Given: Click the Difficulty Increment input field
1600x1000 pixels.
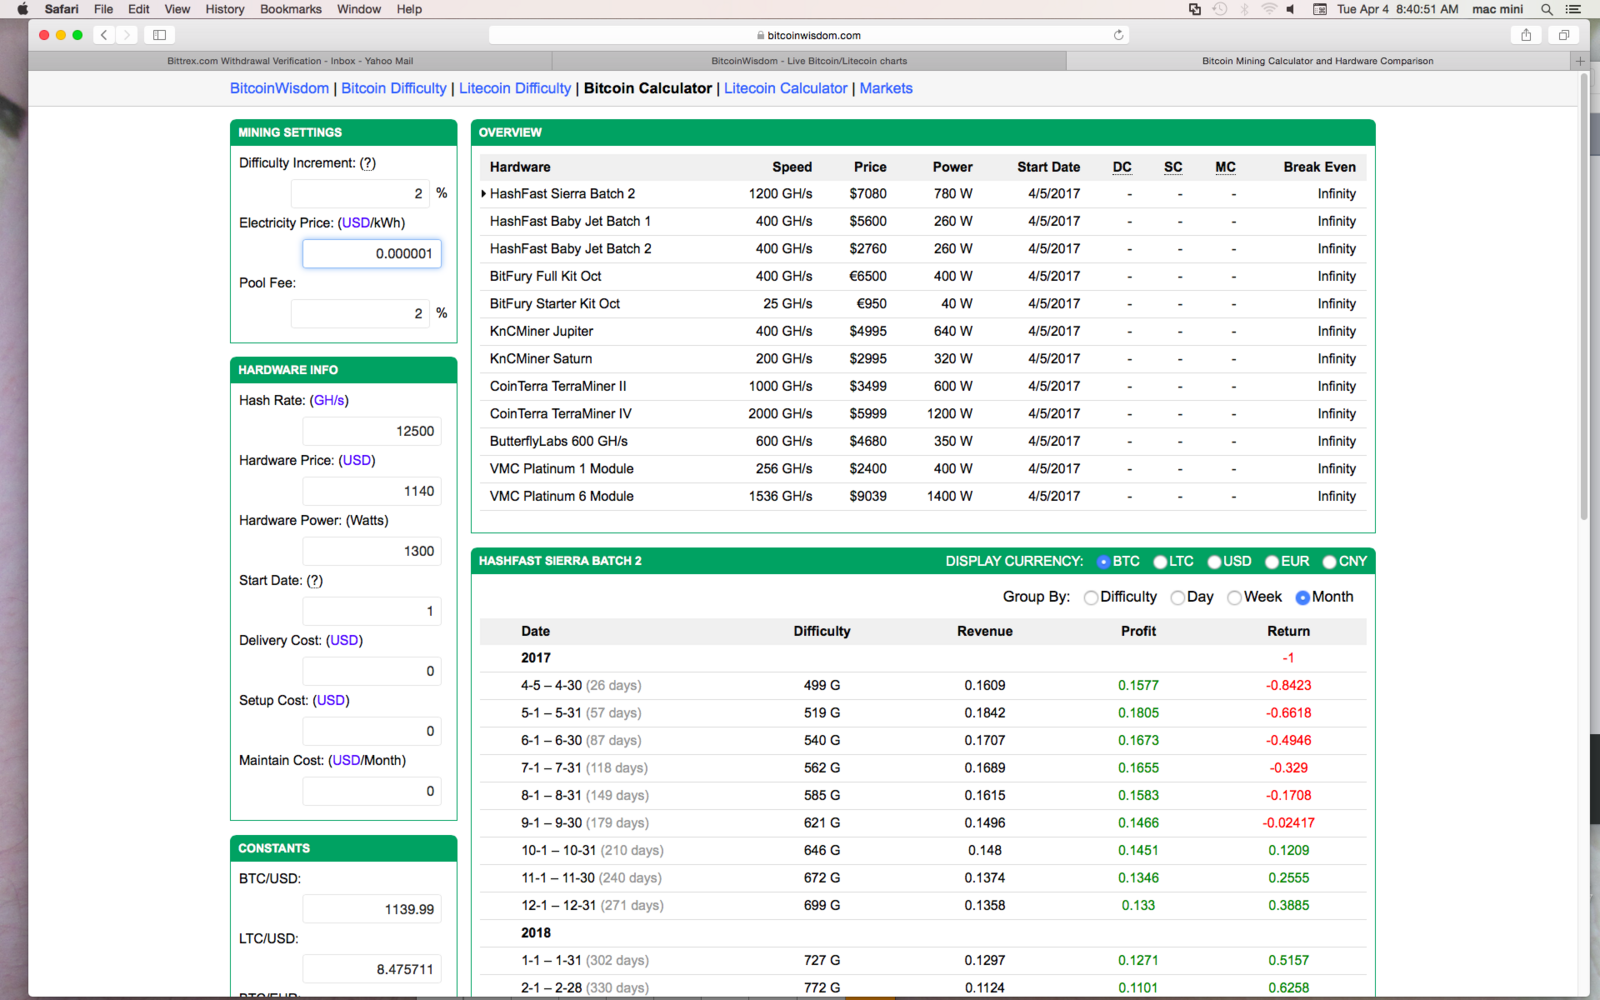Looking at the screenshot, I should [360, 193].
